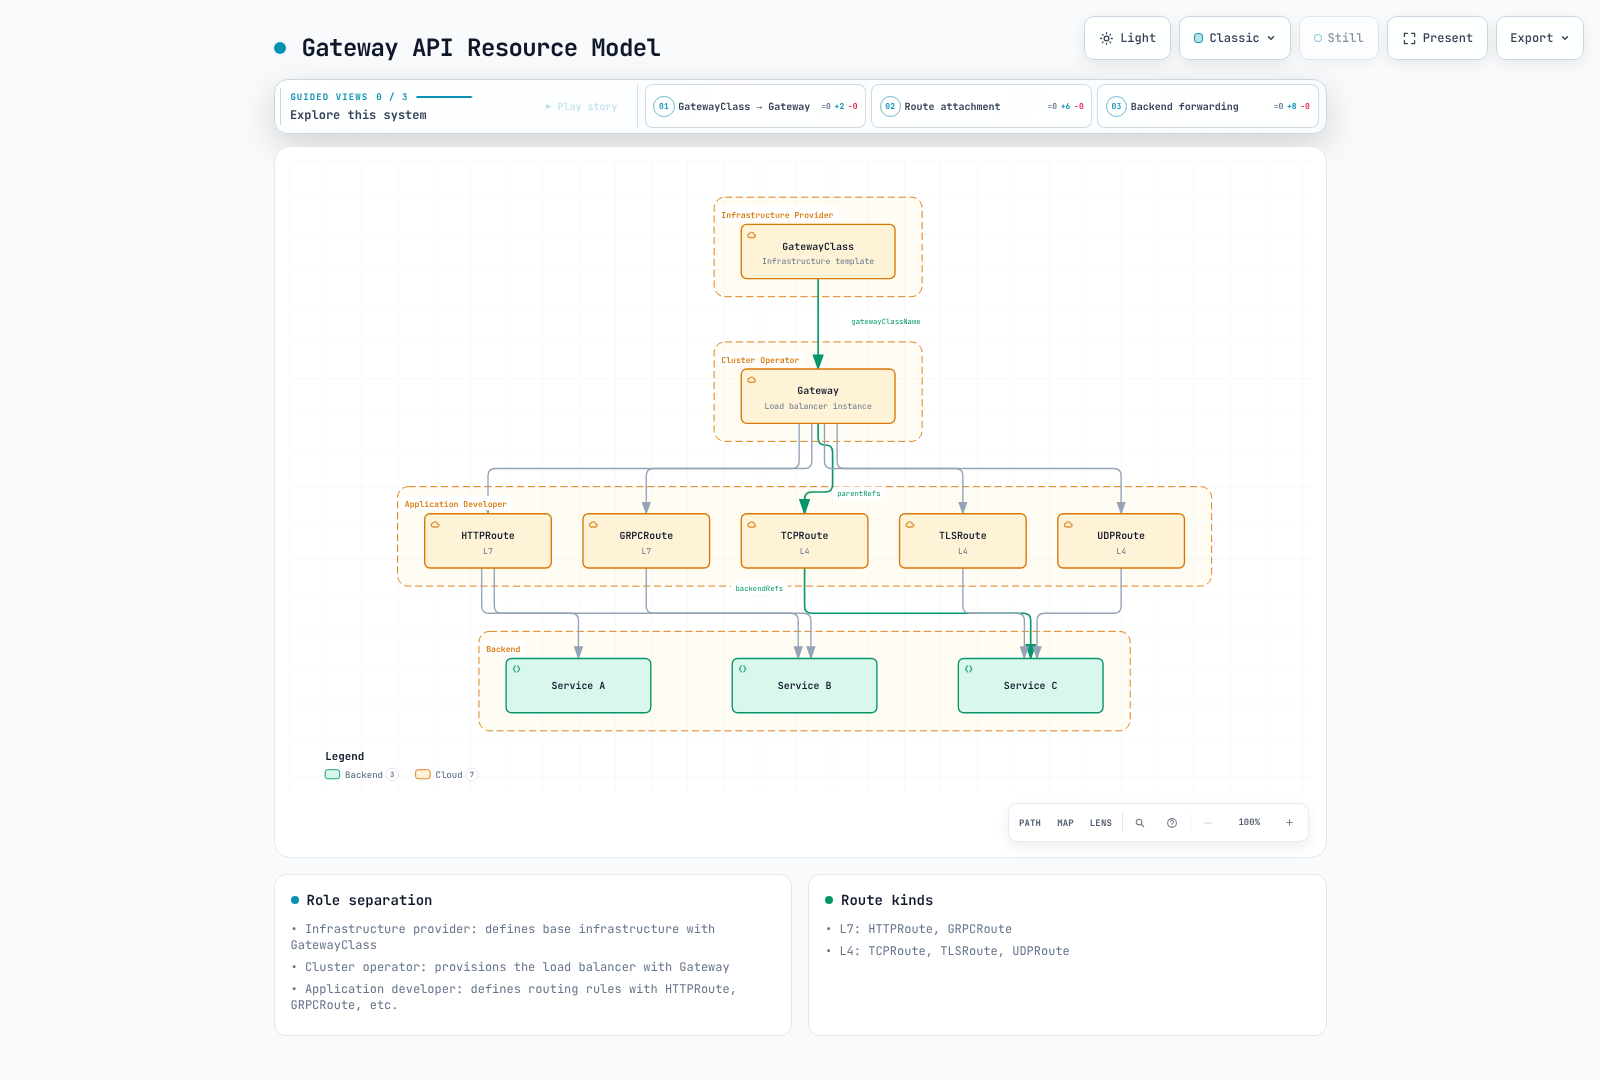Click the cloud icon on HTTPRoute node
Image resolution: width=1600 pixels, height=1080 pixels.
tap(435, 525)
